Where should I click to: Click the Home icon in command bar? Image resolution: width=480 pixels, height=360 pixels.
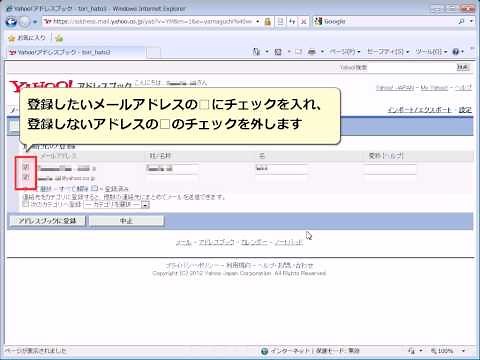[256, 52]
